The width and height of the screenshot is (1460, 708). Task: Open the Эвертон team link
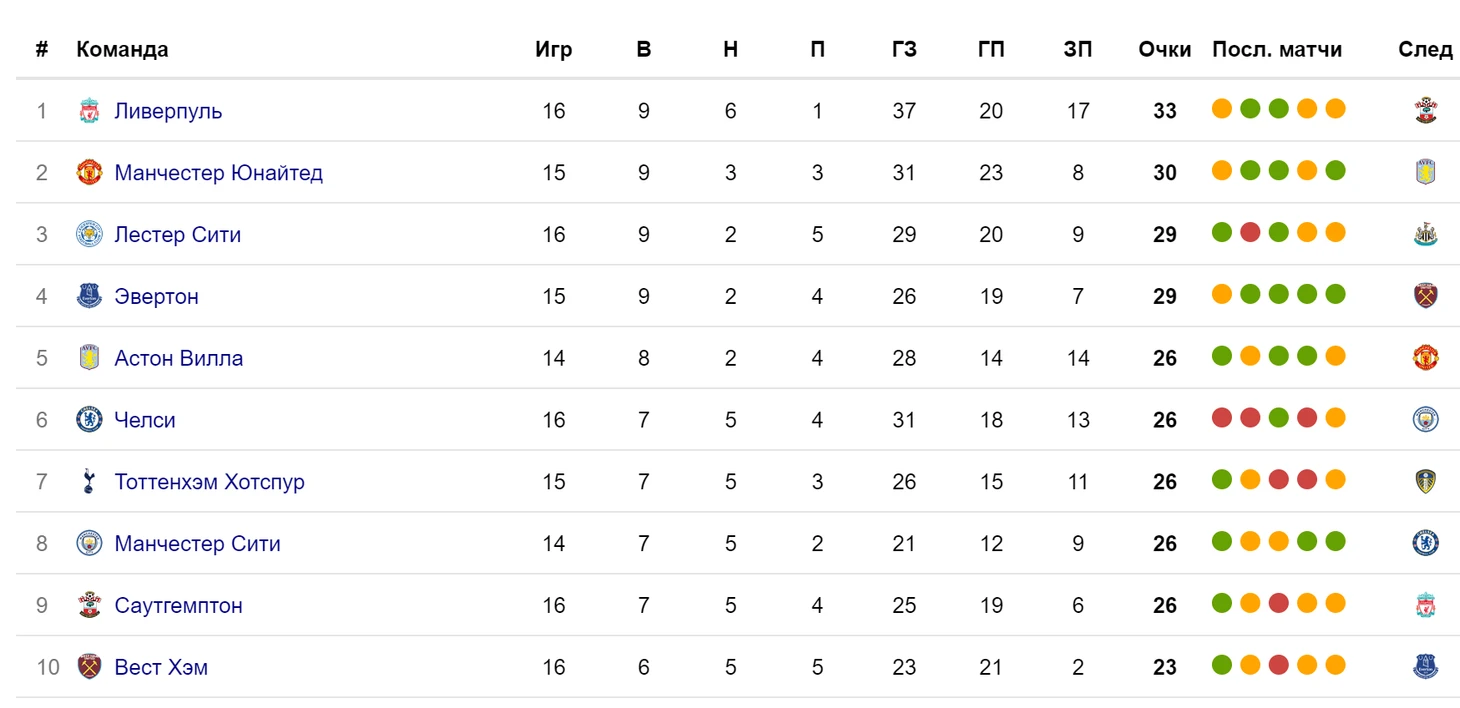click(156, 297)
